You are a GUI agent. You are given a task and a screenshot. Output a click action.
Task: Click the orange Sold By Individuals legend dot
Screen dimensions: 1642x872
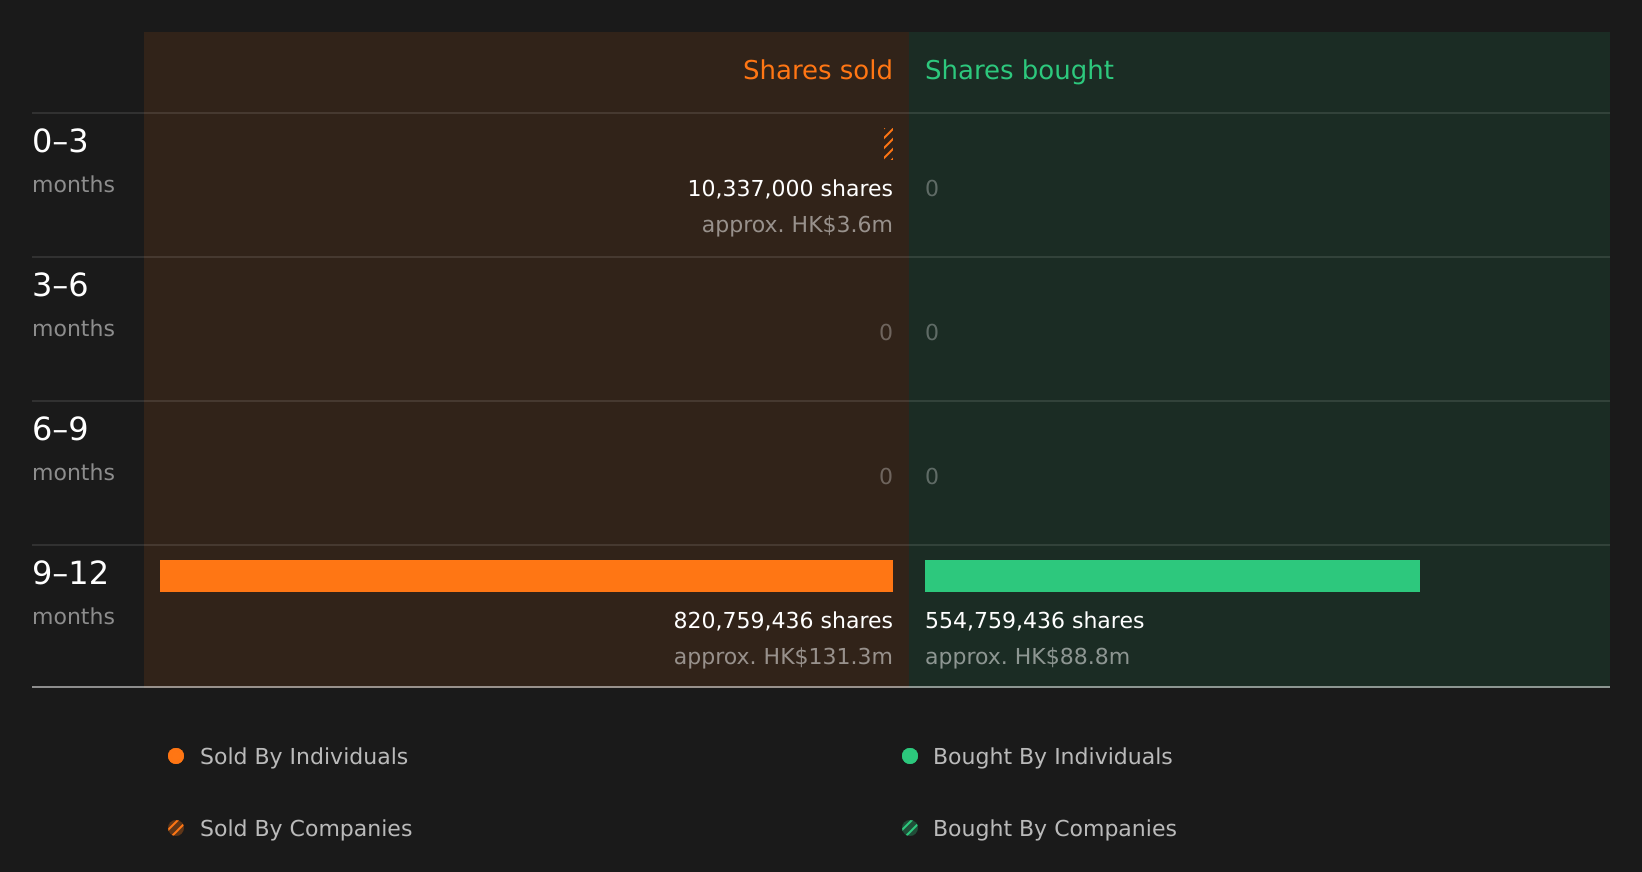point(176,756)
